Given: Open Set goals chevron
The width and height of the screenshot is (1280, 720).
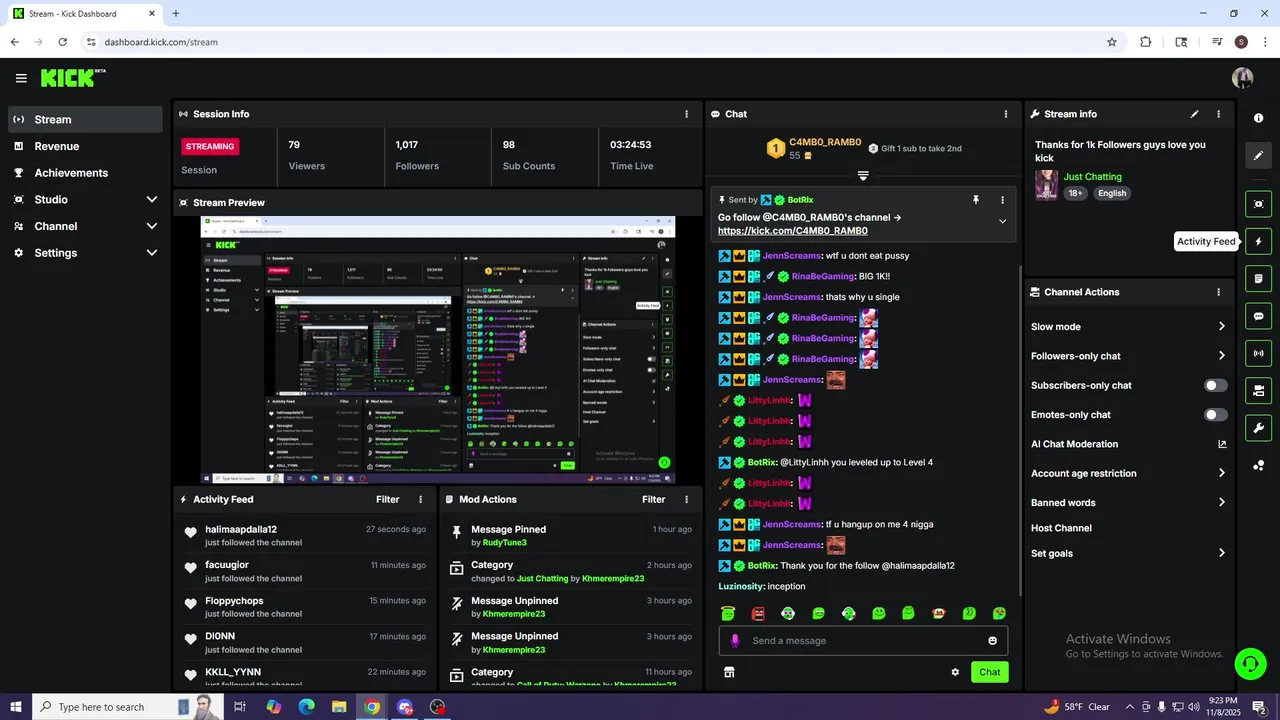Looking at the screenshot, I should pyautogui.click(x=1222, y=553).
